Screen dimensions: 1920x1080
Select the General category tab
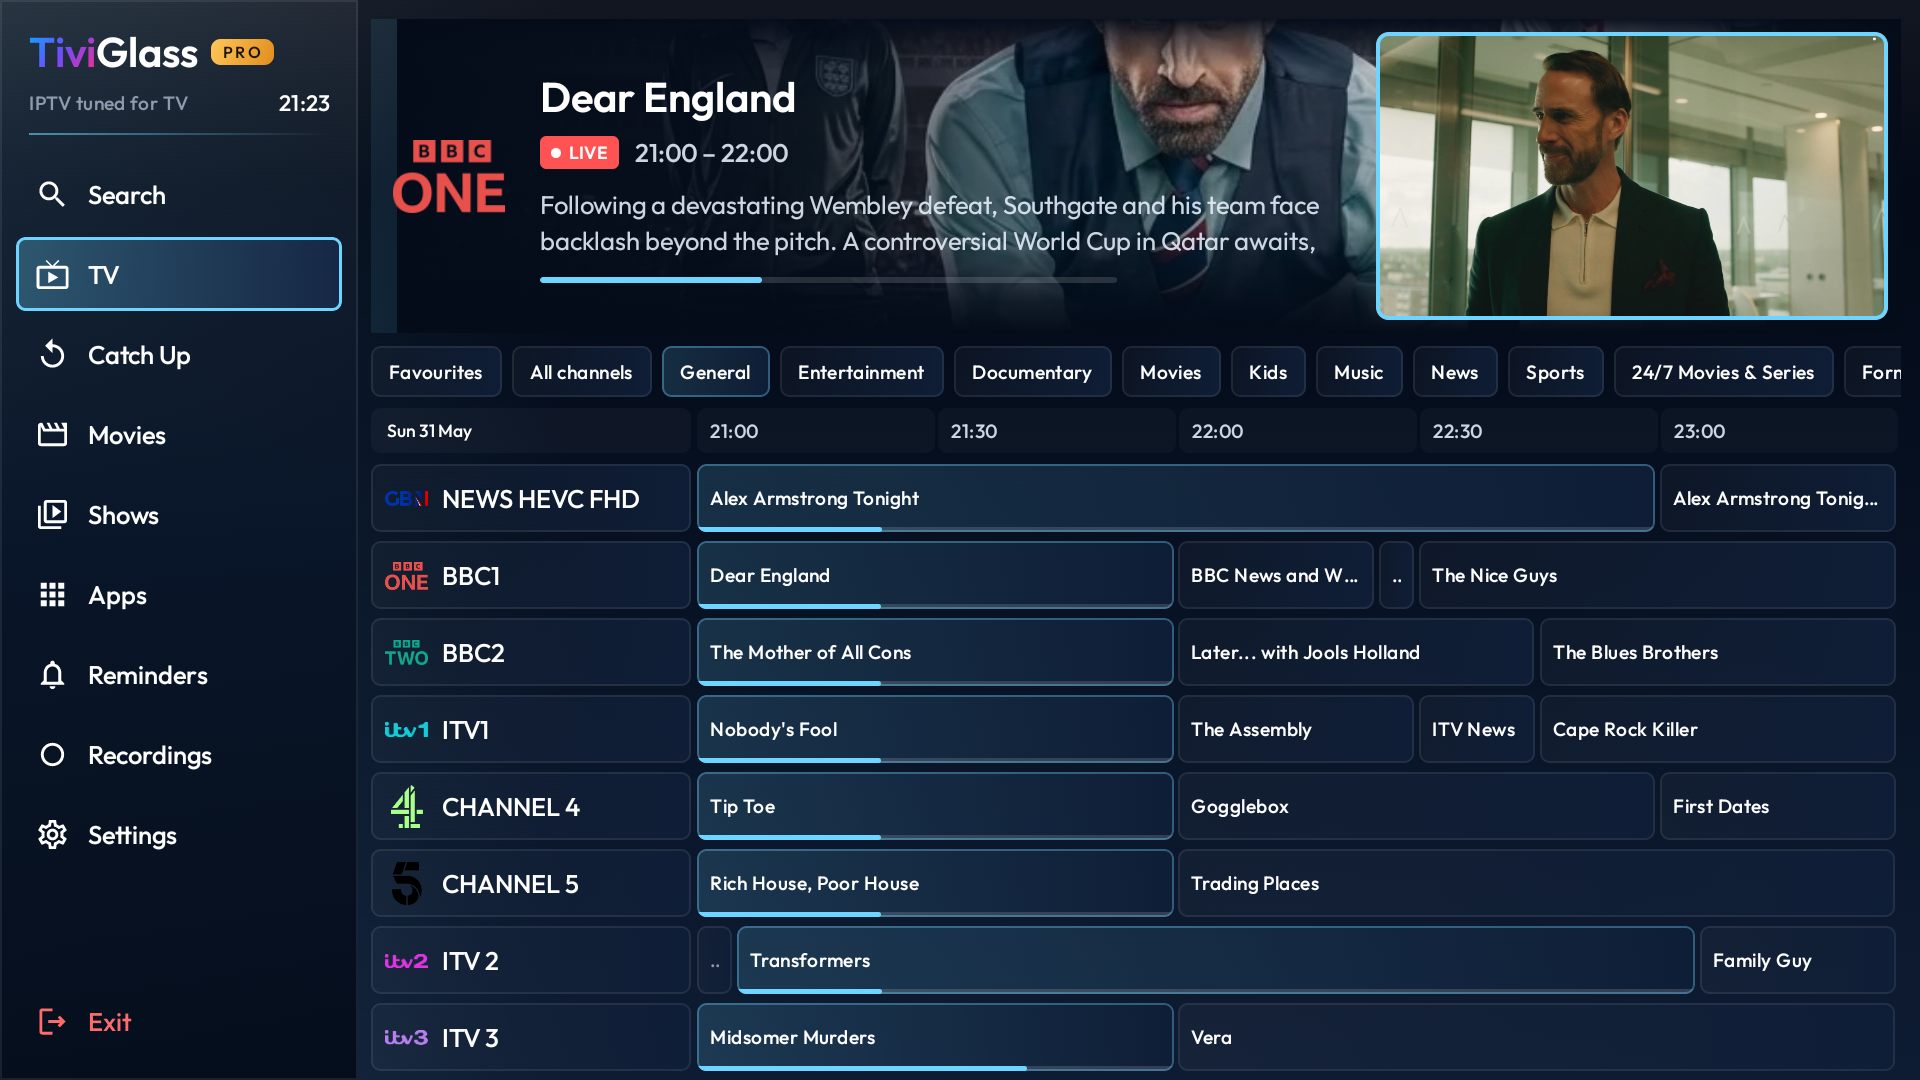click(715, 372)
